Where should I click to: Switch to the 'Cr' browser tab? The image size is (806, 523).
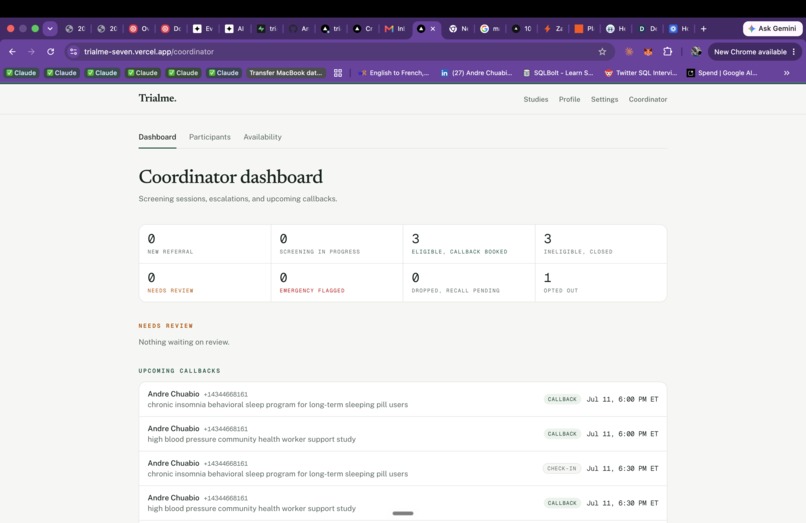[x=362, y=29]
